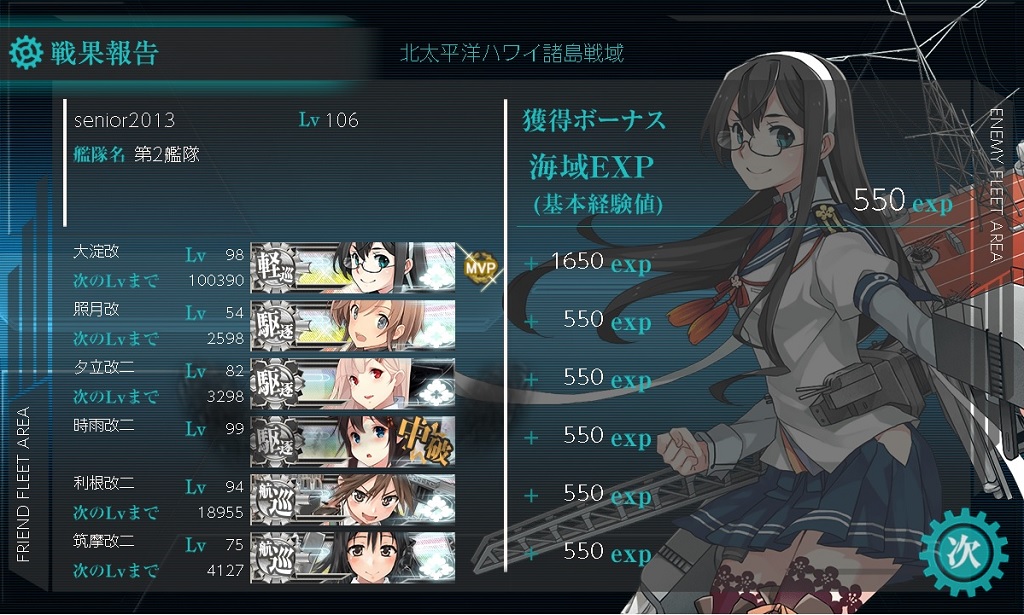Image resolution: width=1024 pixels, height=615 pixels.
Task: Click the gold MVP badge
Action: [481, 267]
